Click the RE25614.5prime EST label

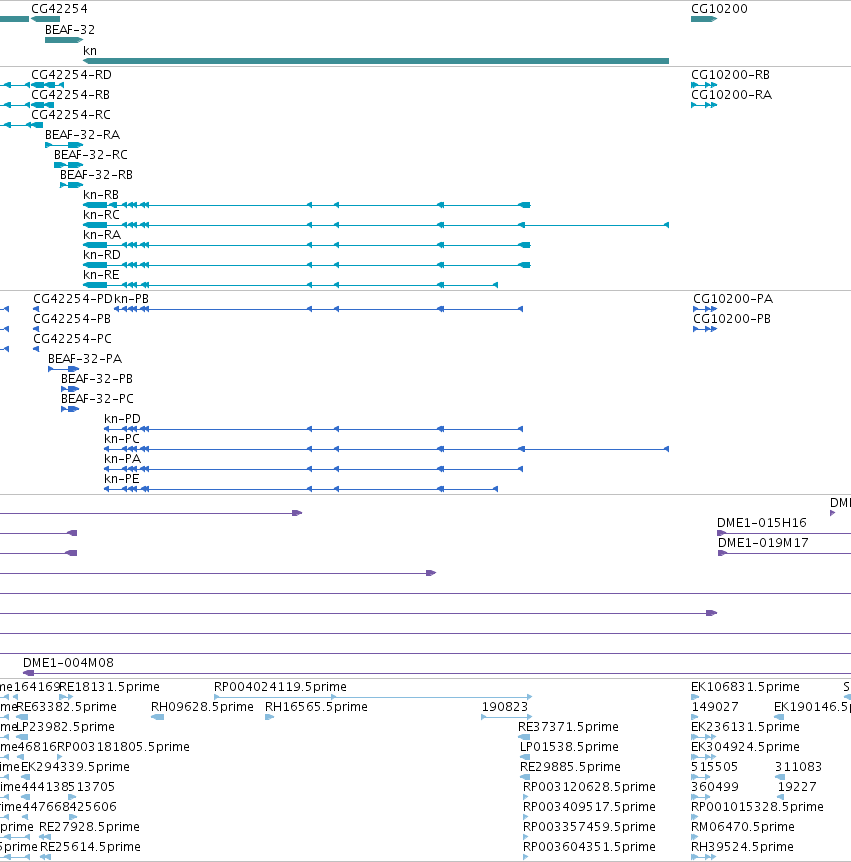pyautogui.click(x=90, y=847)
